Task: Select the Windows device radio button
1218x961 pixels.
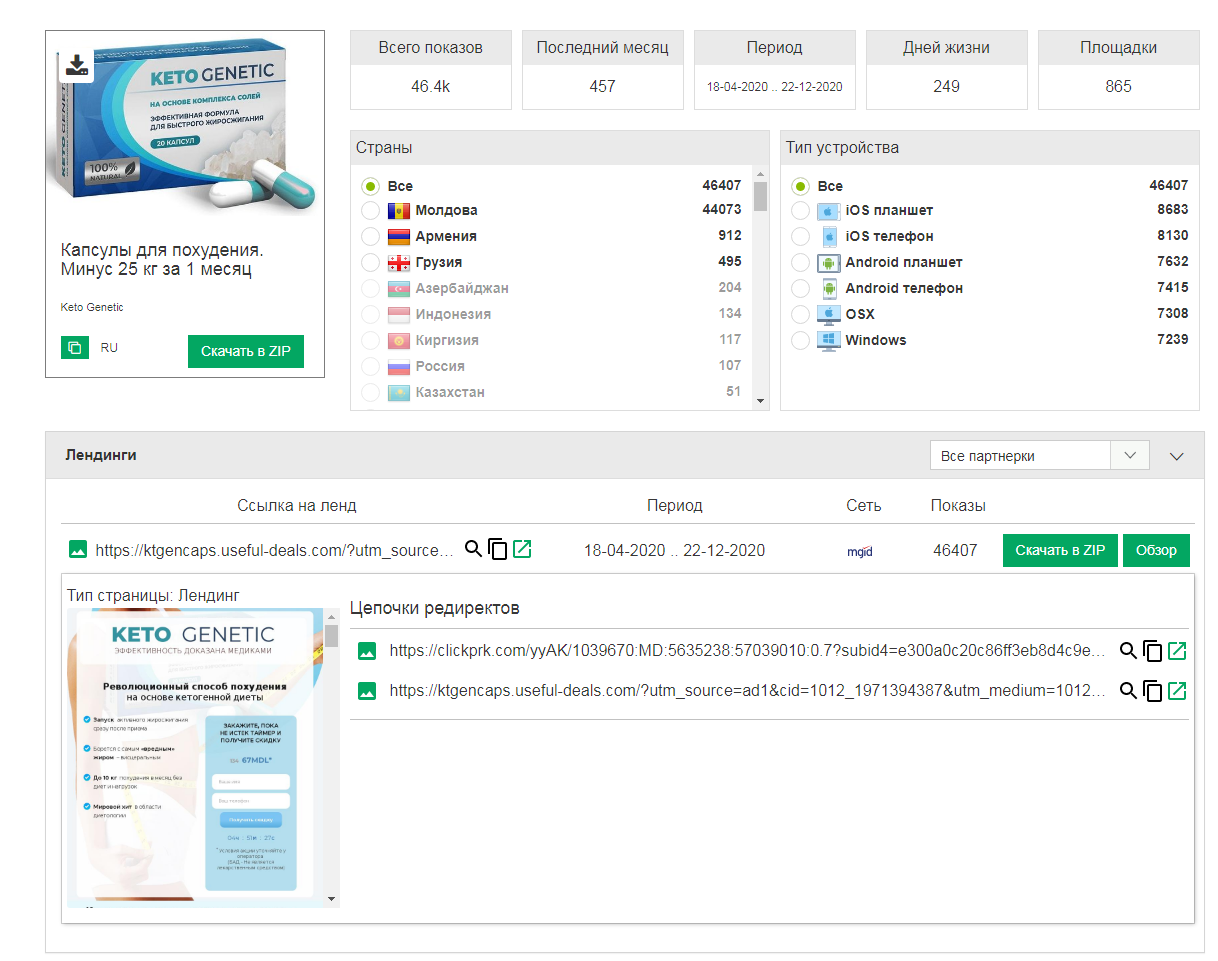Action: [800, 340]
